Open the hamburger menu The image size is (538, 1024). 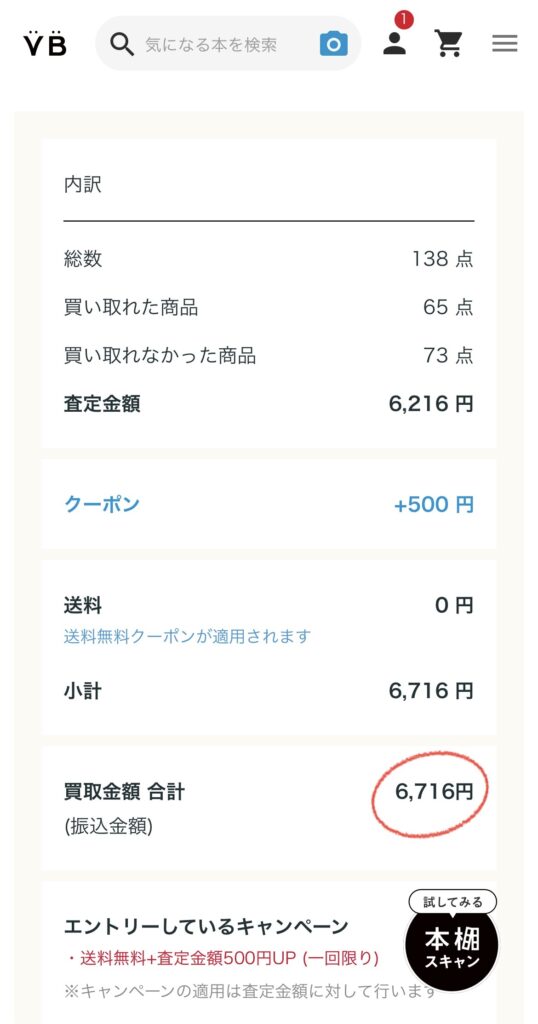[x=505, y=44]
